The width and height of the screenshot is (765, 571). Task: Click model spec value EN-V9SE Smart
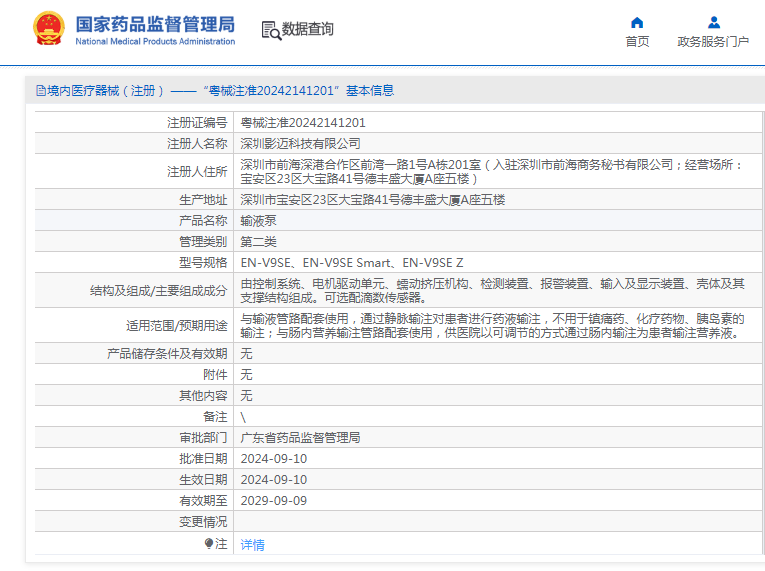pos(347,263)
